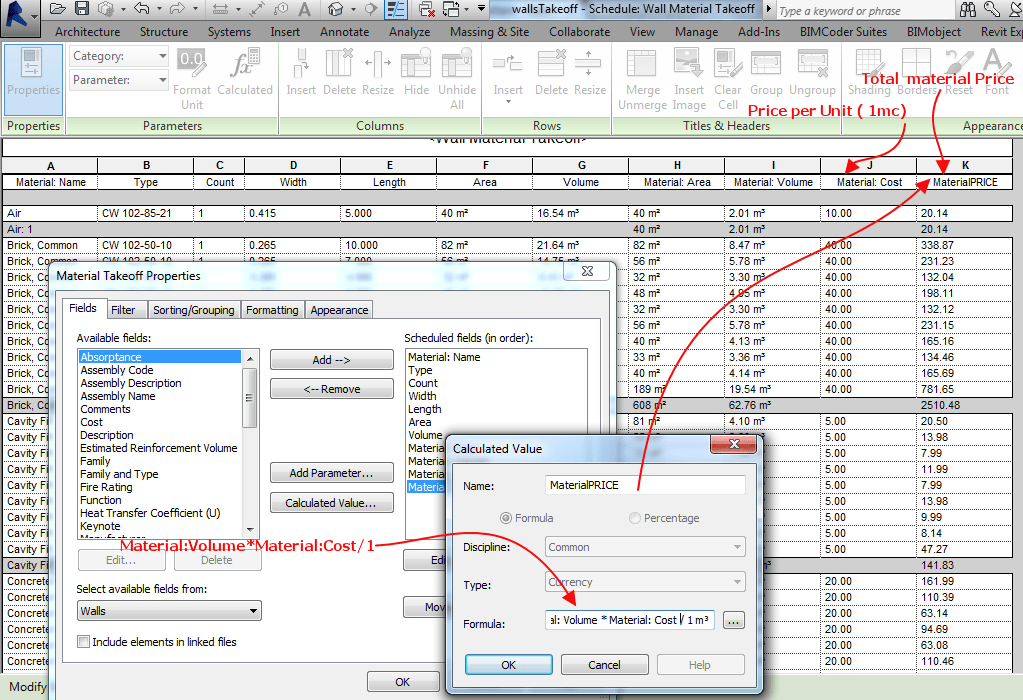This screenshot has height=700, width=1023.
Task: Click the Delete column icon
Action: click(x=339, y=64)
